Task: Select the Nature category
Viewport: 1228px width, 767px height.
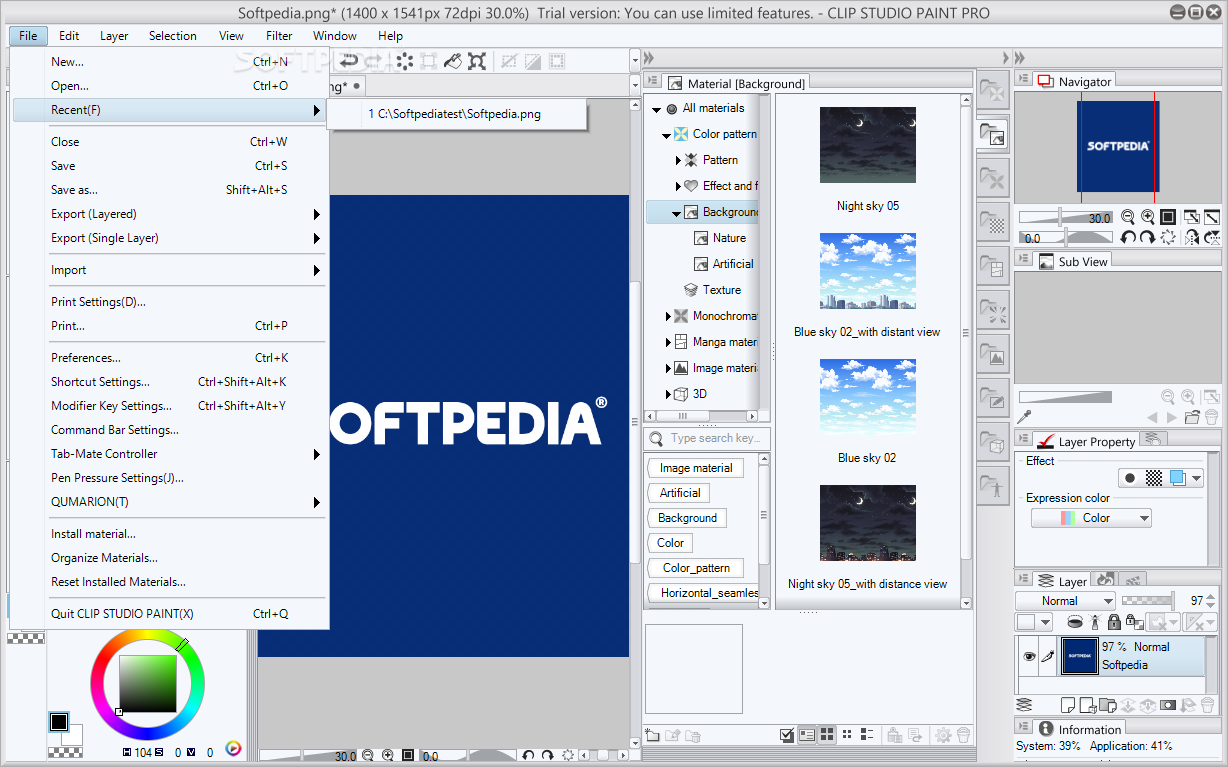Action: point(729,238)
